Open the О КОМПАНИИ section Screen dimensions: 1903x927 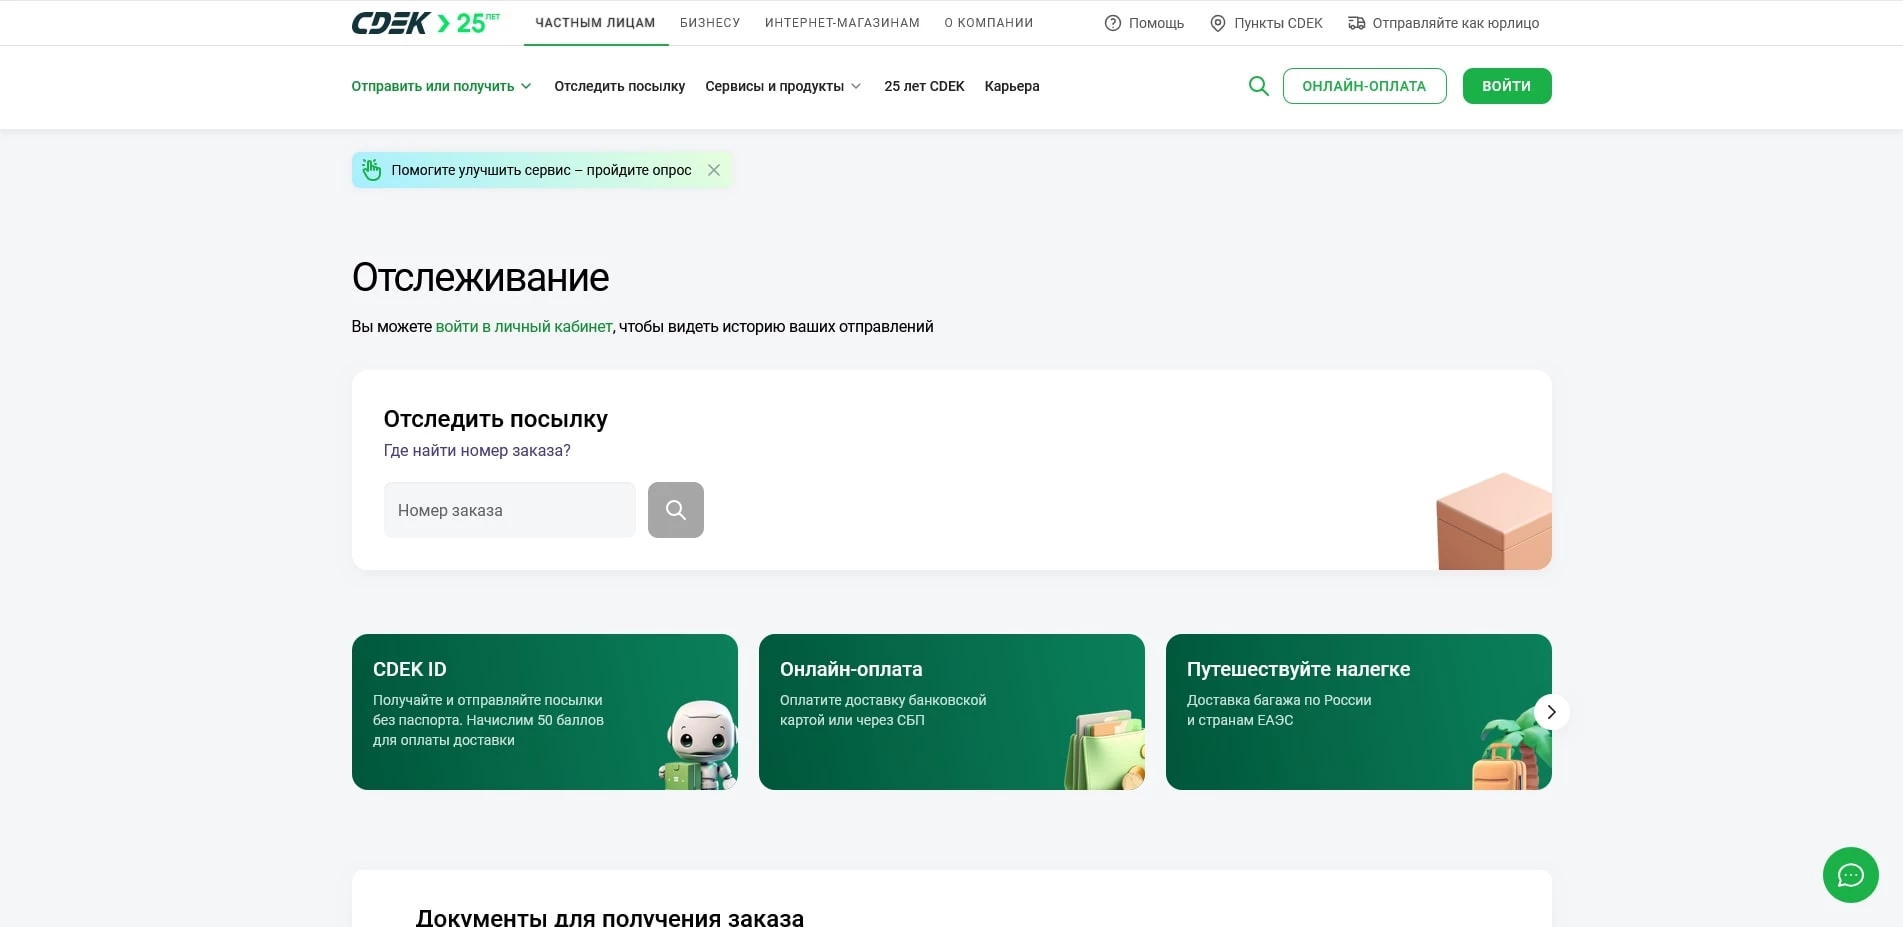pos(988,22)
